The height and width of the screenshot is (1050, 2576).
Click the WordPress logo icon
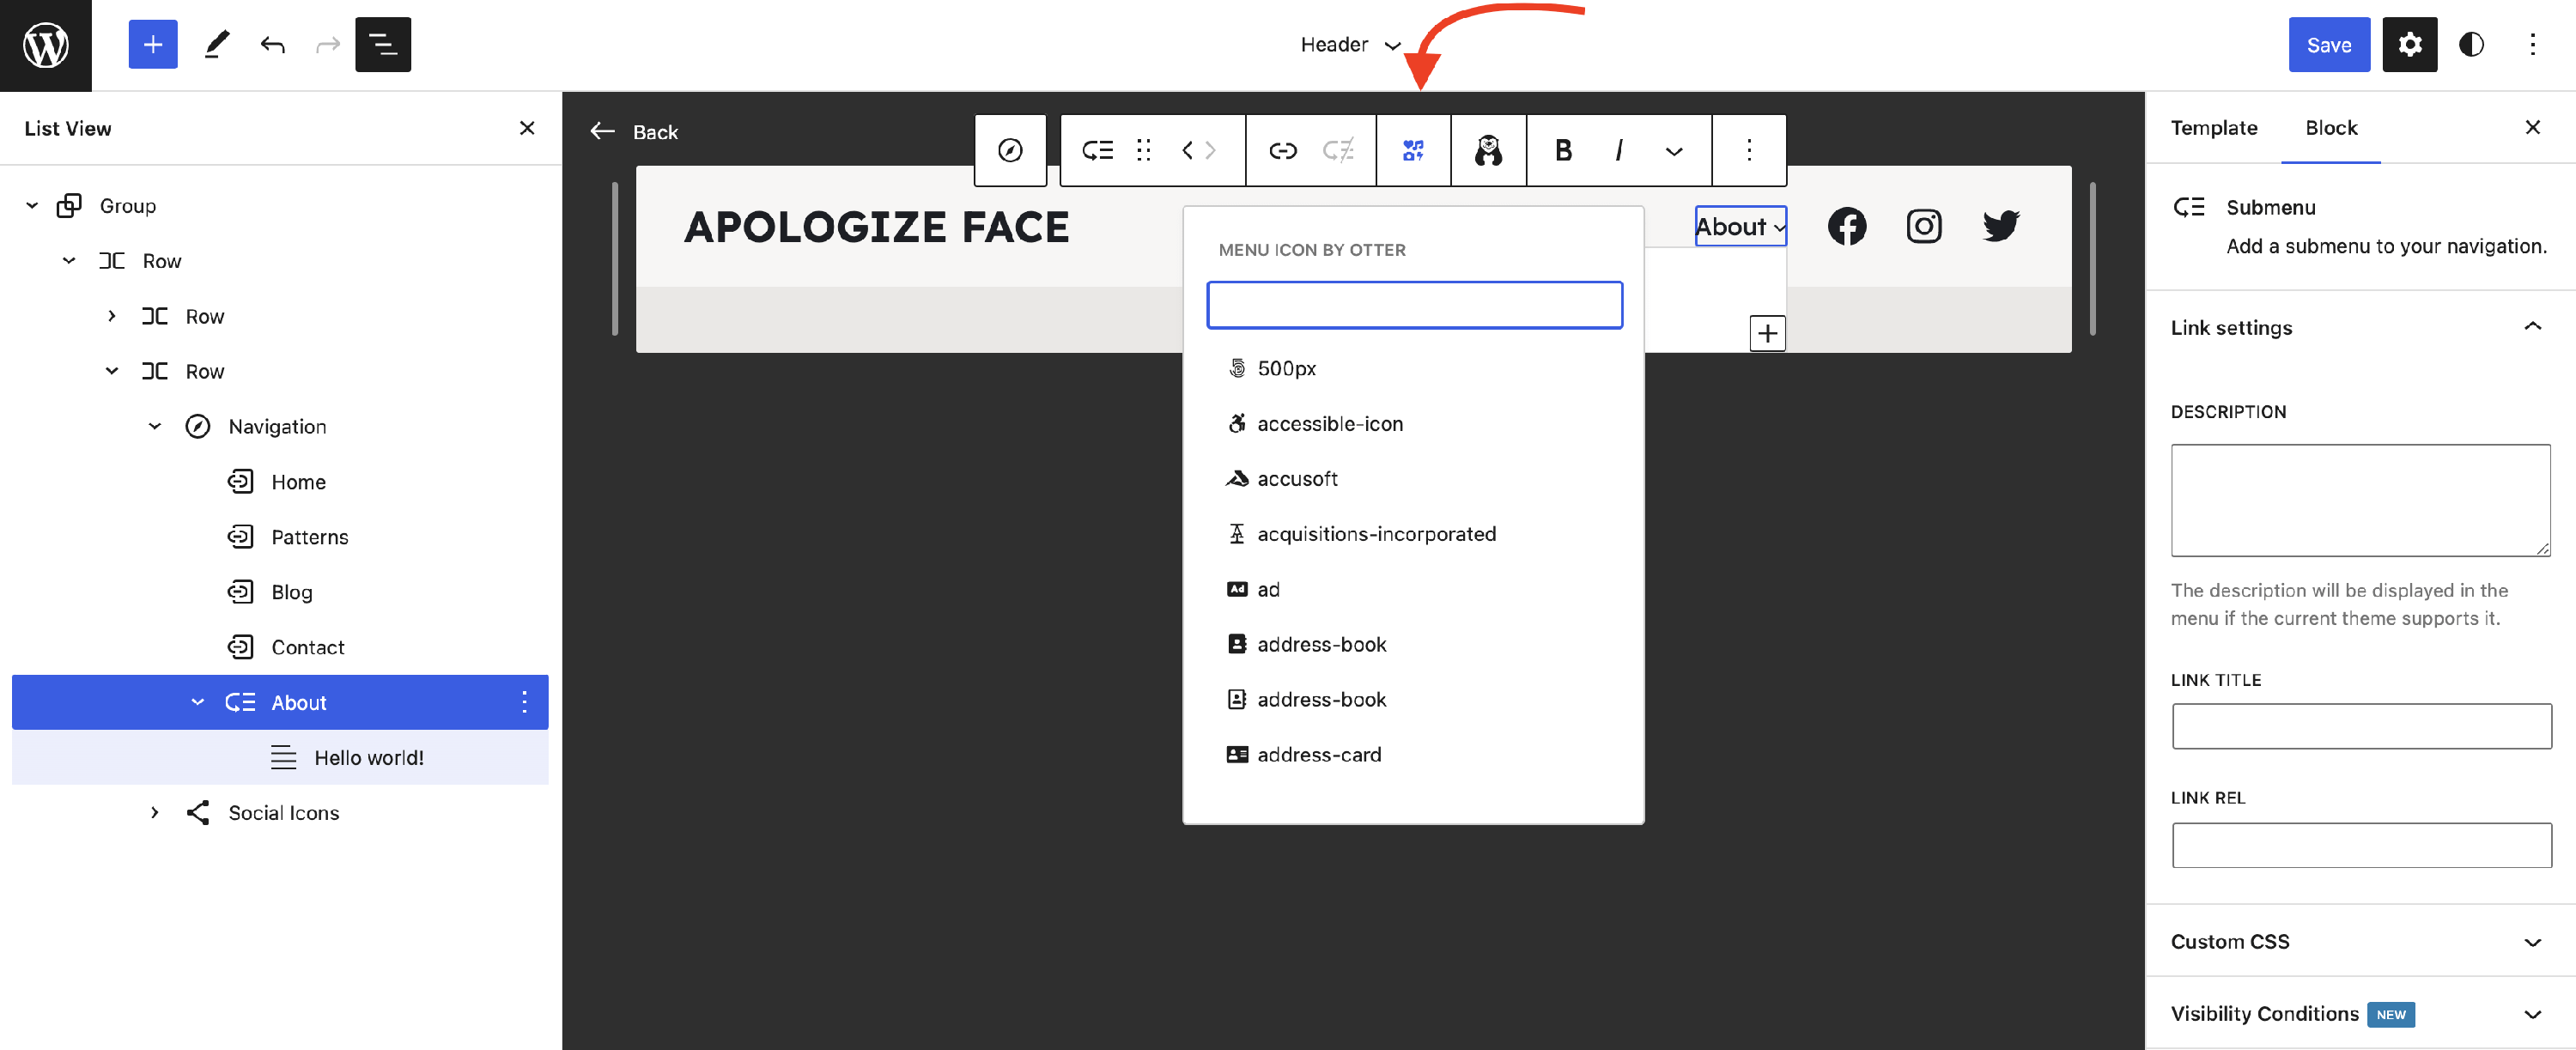click(x=46, y=45)
